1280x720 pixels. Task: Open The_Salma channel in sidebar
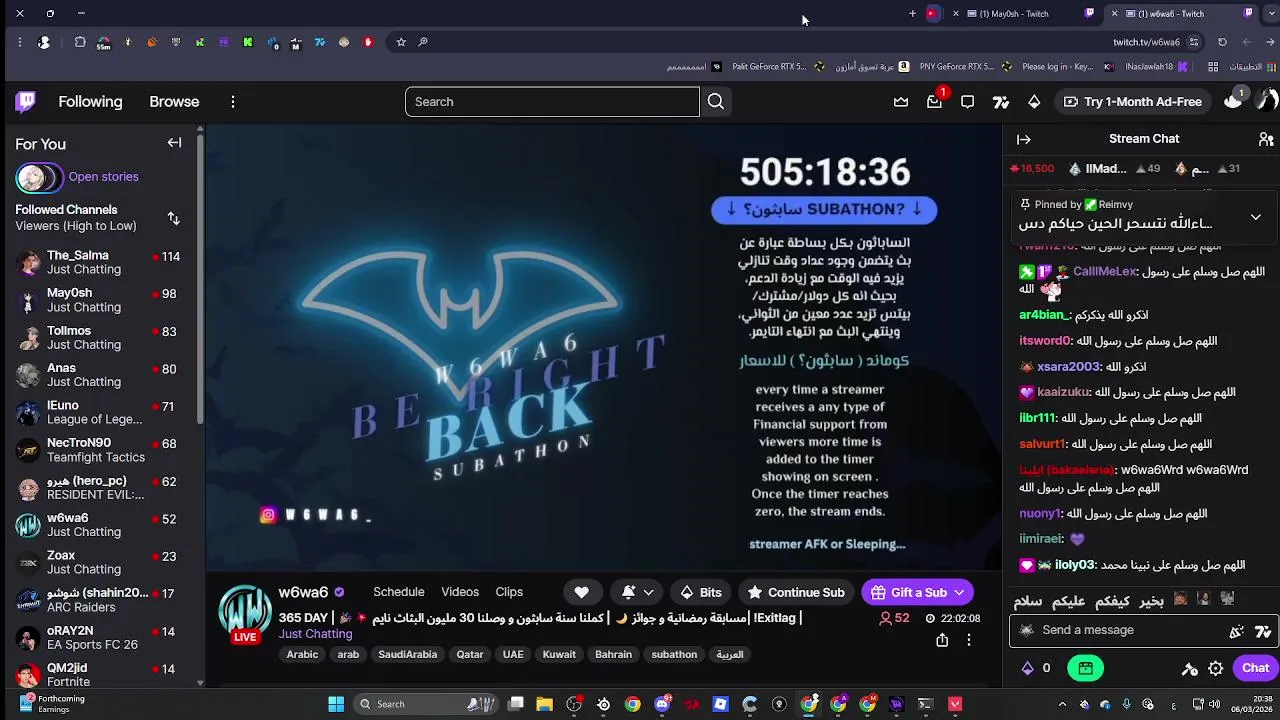click(101, 262)
